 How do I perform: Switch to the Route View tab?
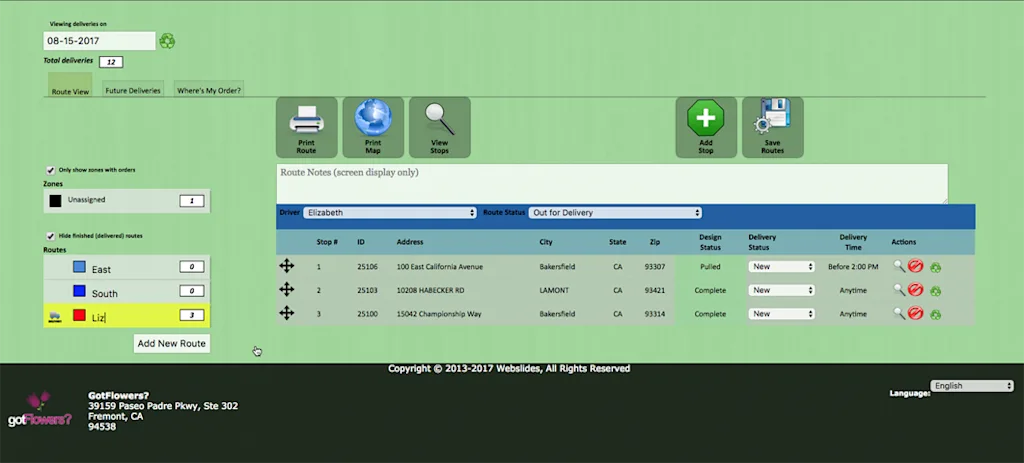(71, 86)
